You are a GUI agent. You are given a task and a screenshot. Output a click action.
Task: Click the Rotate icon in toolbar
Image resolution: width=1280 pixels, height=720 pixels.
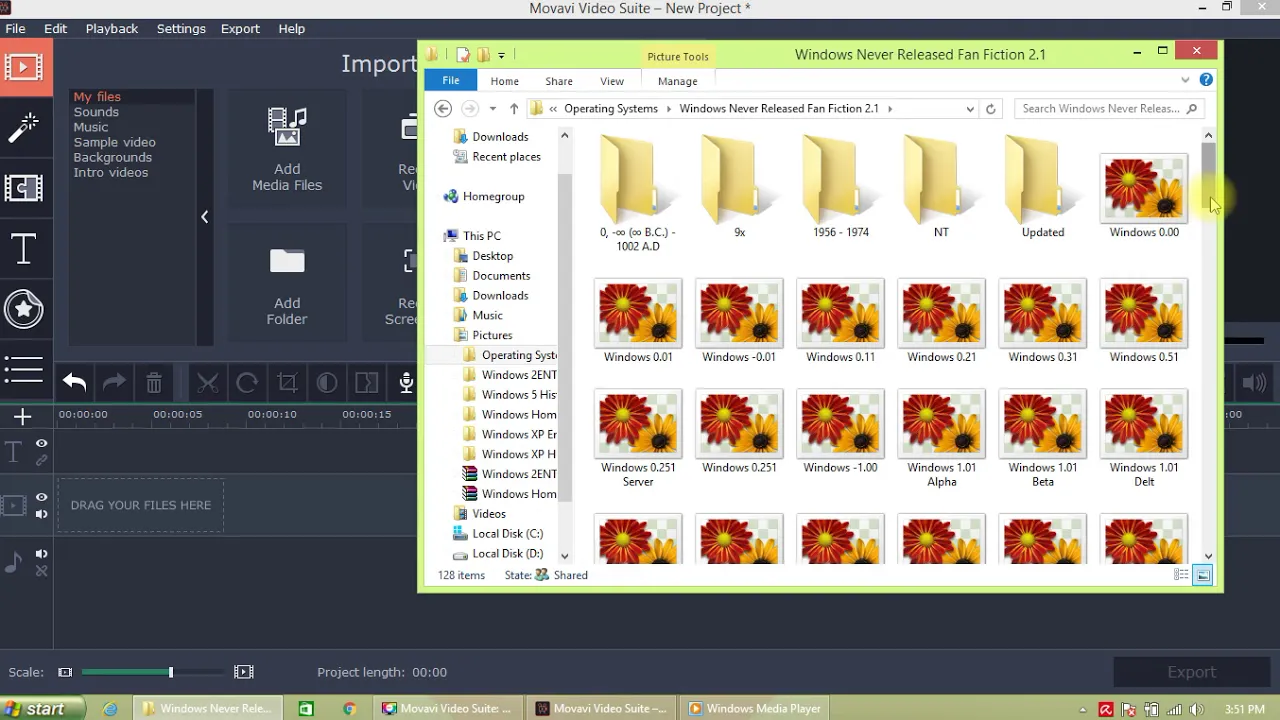click(x=247, y=382)
